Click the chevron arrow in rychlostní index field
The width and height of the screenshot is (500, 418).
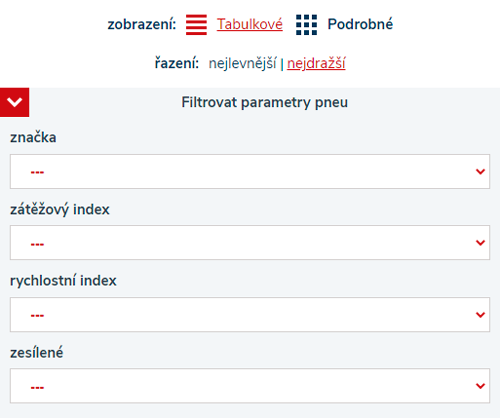click(x=480, y=315)
